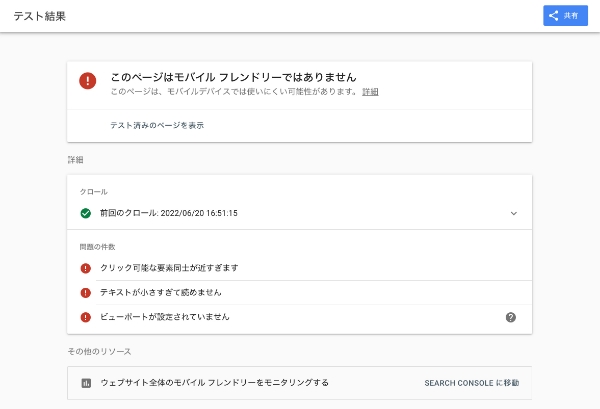
Task: Expand the crawl details chevron
Action: (514, 213)
